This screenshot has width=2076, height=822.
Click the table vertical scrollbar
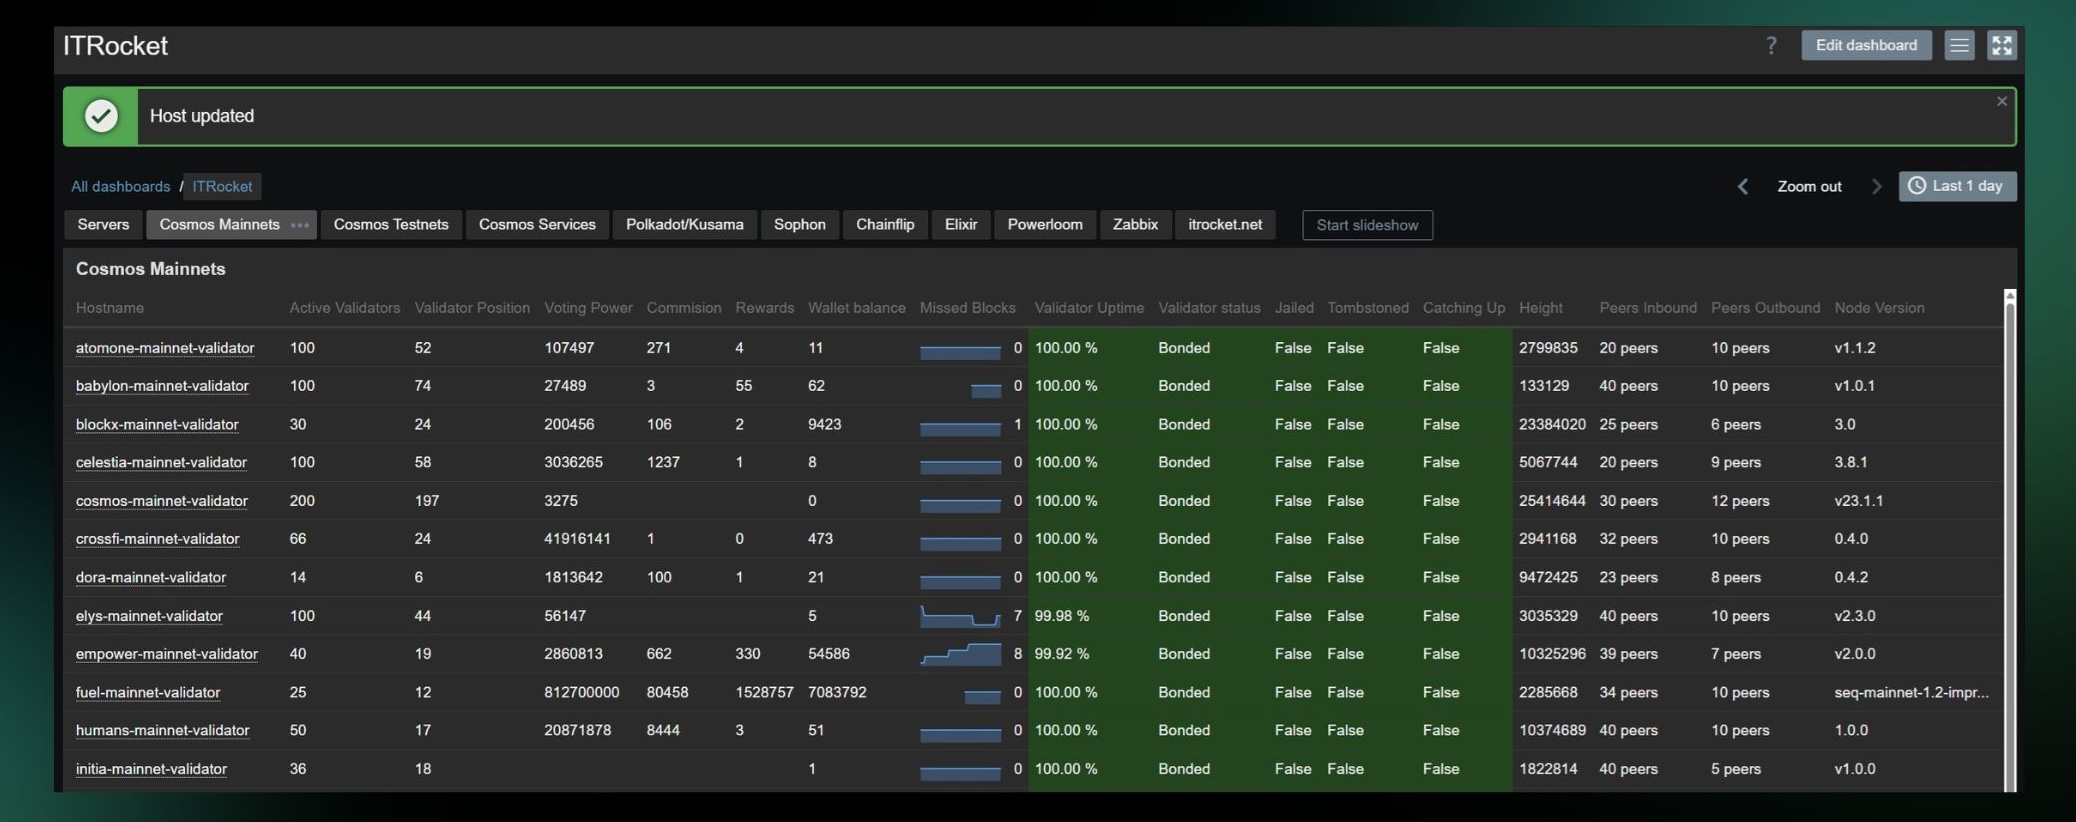click(2010, 540)
